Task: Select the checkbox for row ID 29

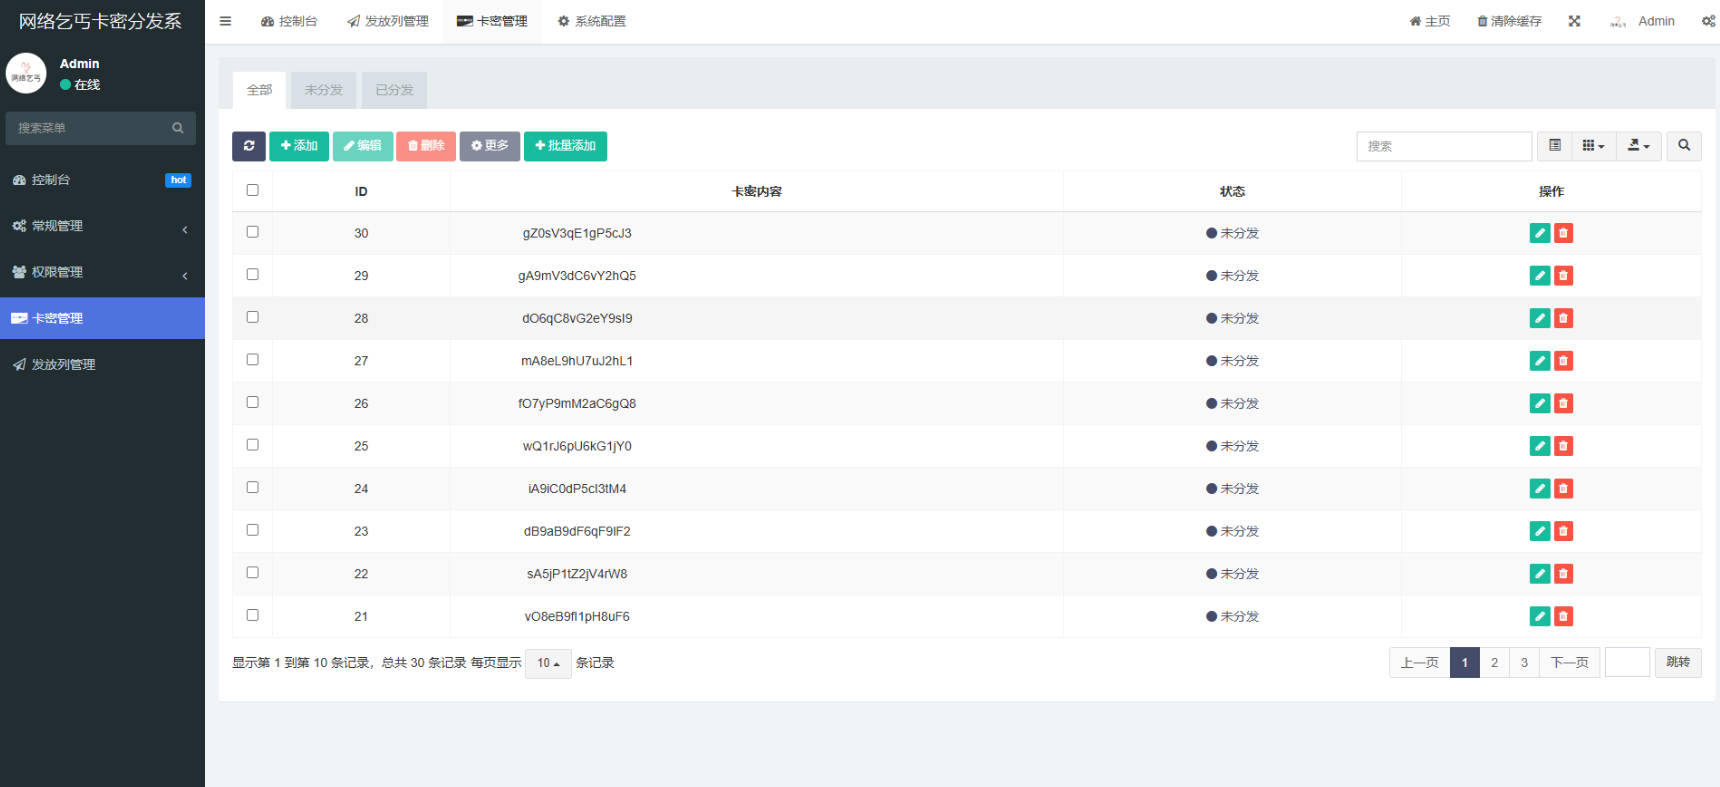Action: coord(252,275)
